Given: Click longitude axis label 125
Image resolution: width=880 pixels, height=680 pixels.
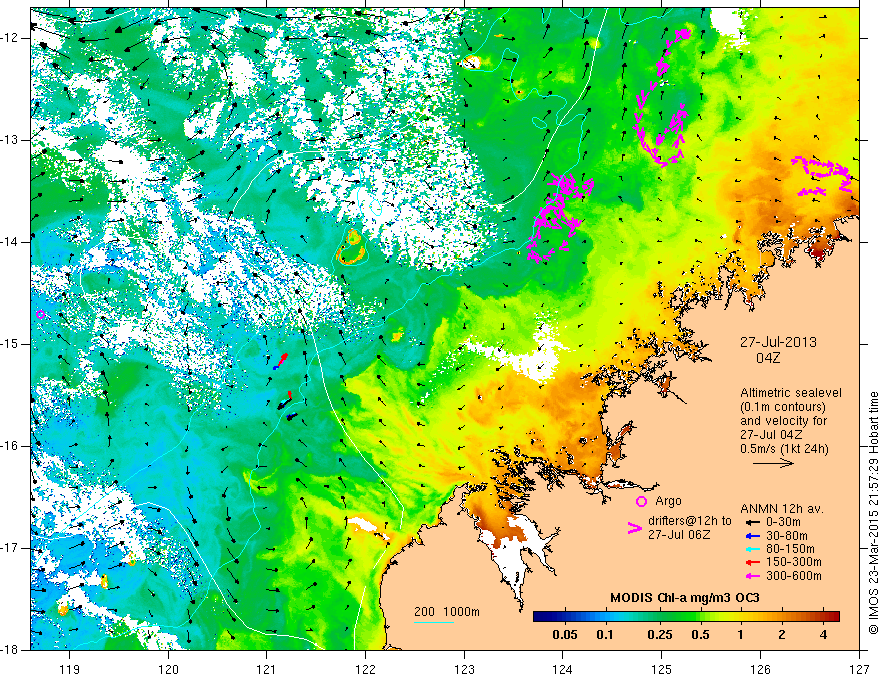Looking at the screenshot, I should [x=662, y=669].
